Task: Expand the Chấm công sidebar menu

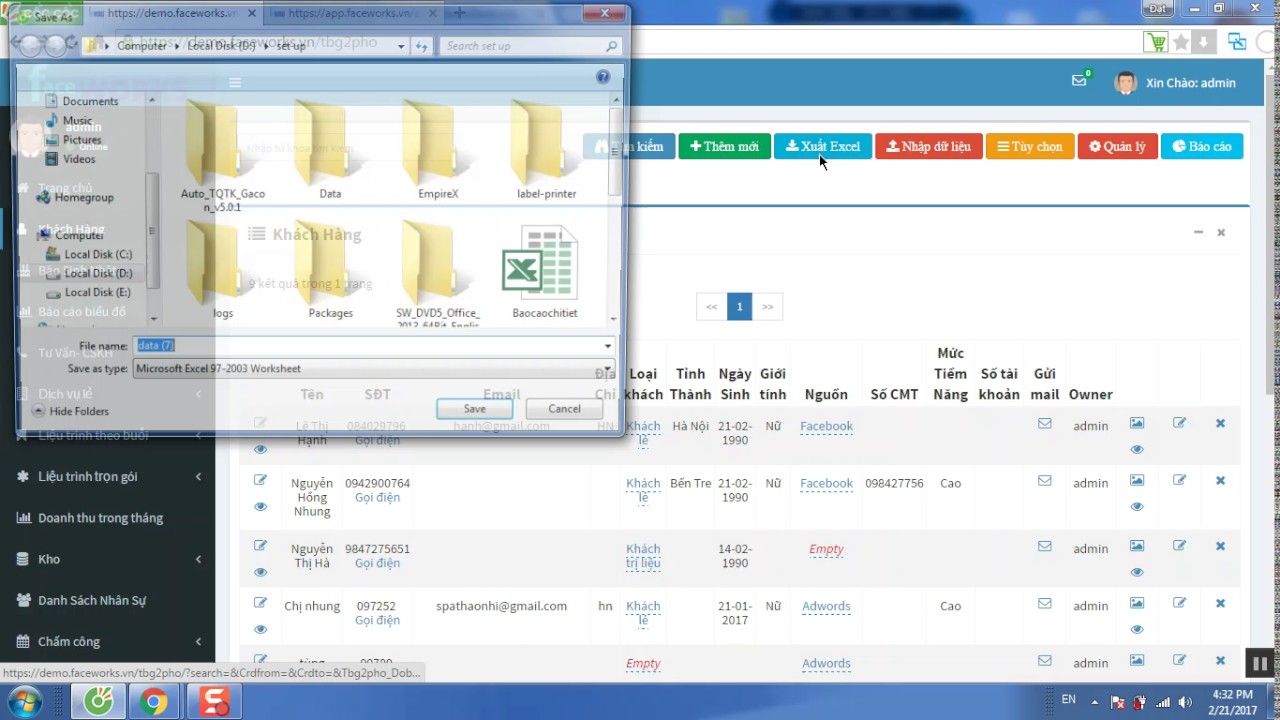Action: (x=107, y=642)
